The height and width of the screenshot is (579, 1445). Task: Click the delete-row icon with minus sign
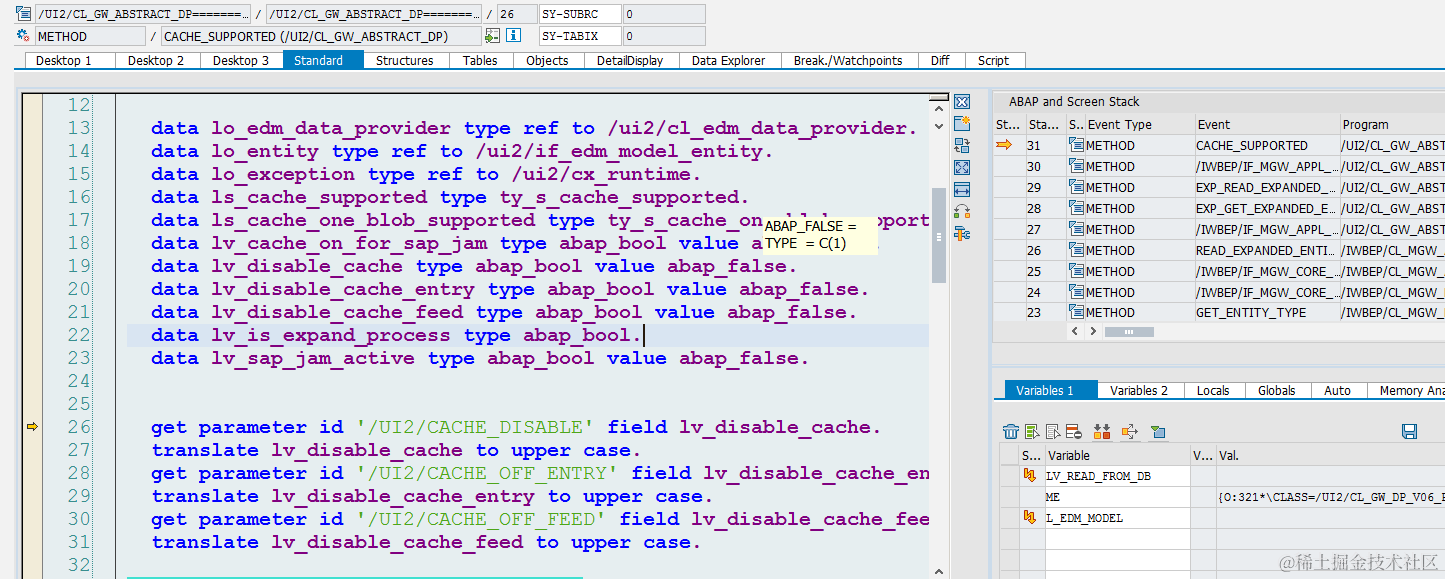pyautogui.click(x=1072, y=432)
